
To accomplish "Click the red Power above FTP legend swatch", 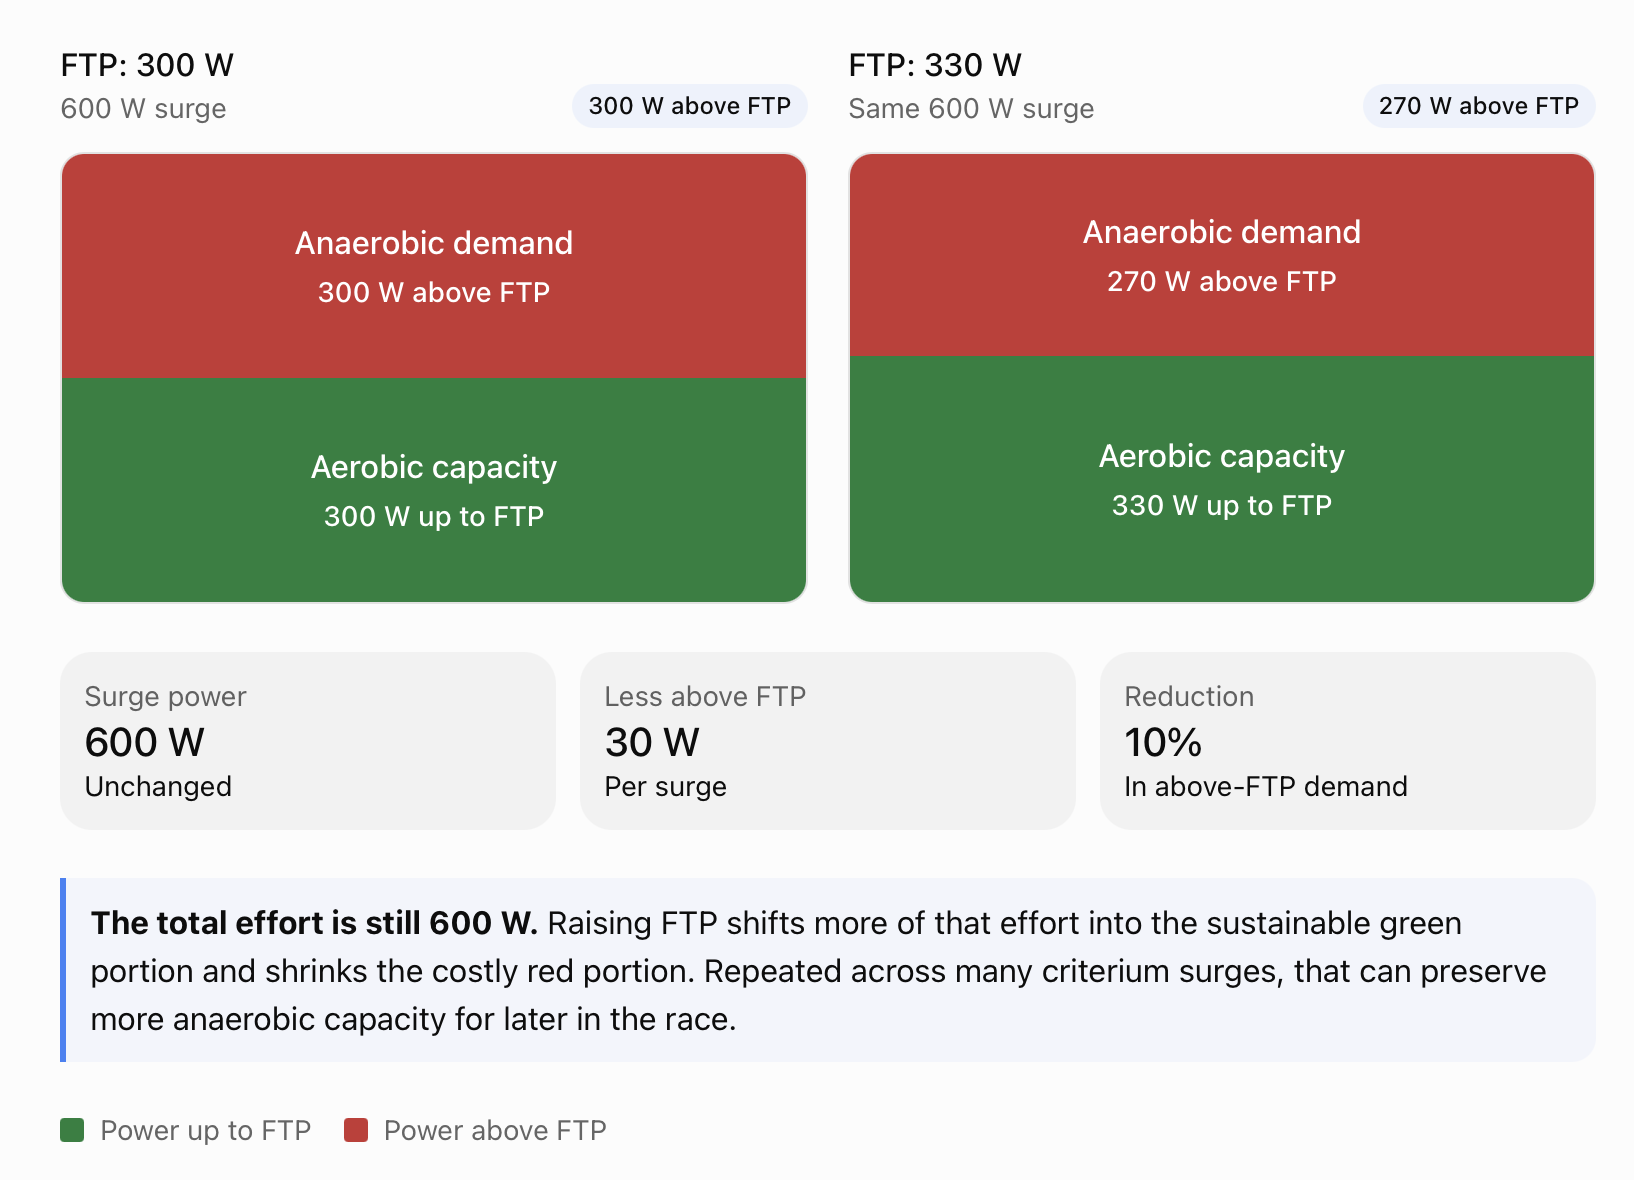I will coord(356,1130).
